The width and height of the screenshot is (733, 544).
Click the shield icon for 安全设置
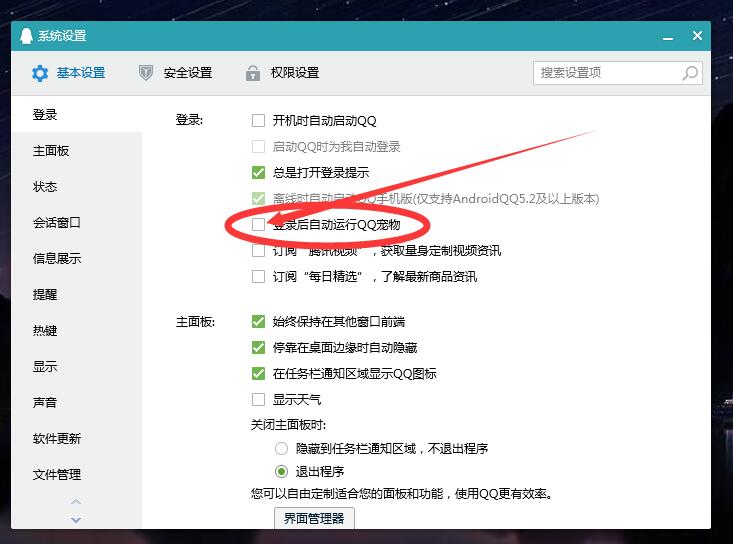coord(146,73)
